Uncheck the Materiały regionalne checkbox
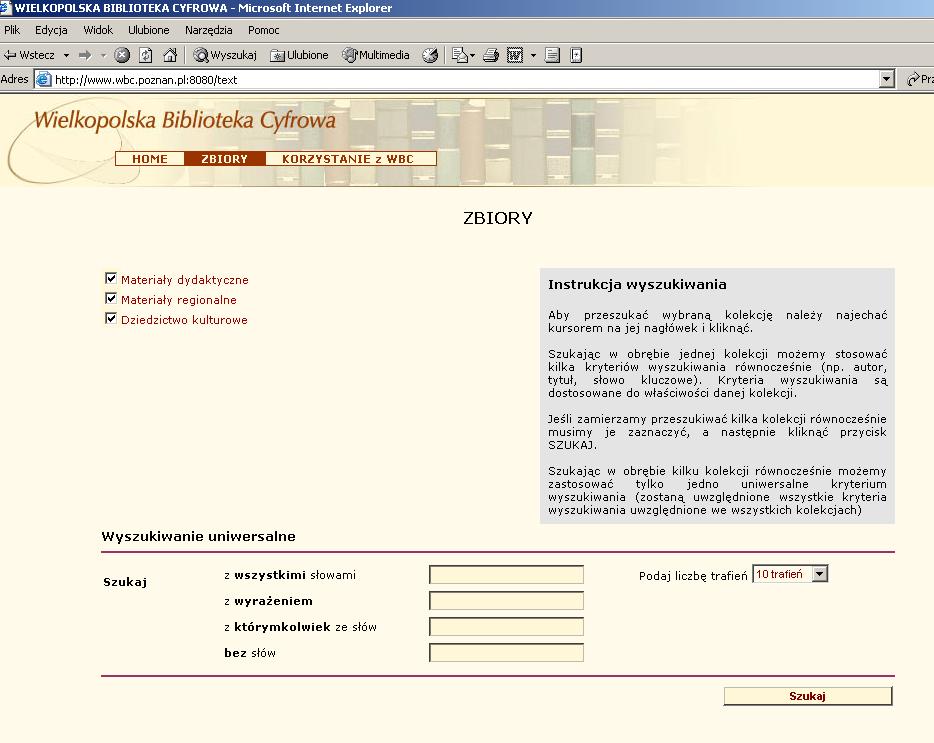The width and height of the screenshot is (934, 743). pos(111,299)
